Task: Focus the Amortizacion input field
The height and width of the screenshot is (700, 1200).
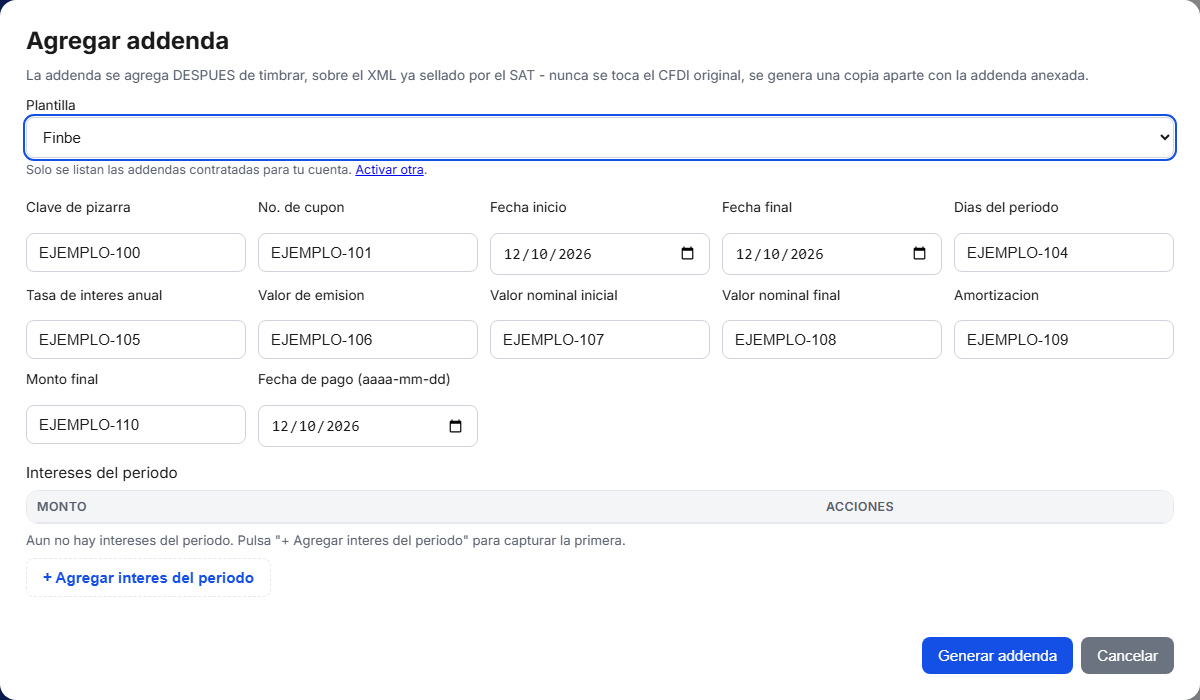Action: (x=1064, y=340)
